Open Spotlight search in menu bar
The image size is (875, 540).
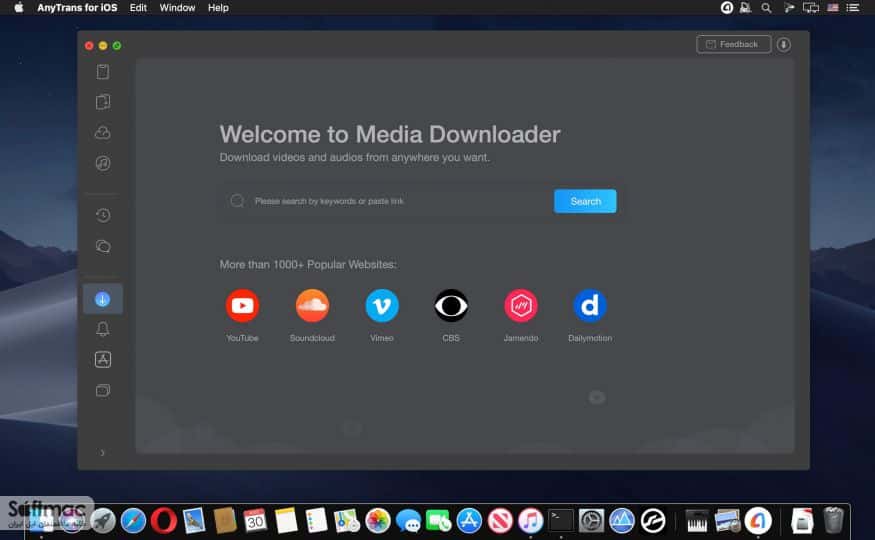point(767,8)
